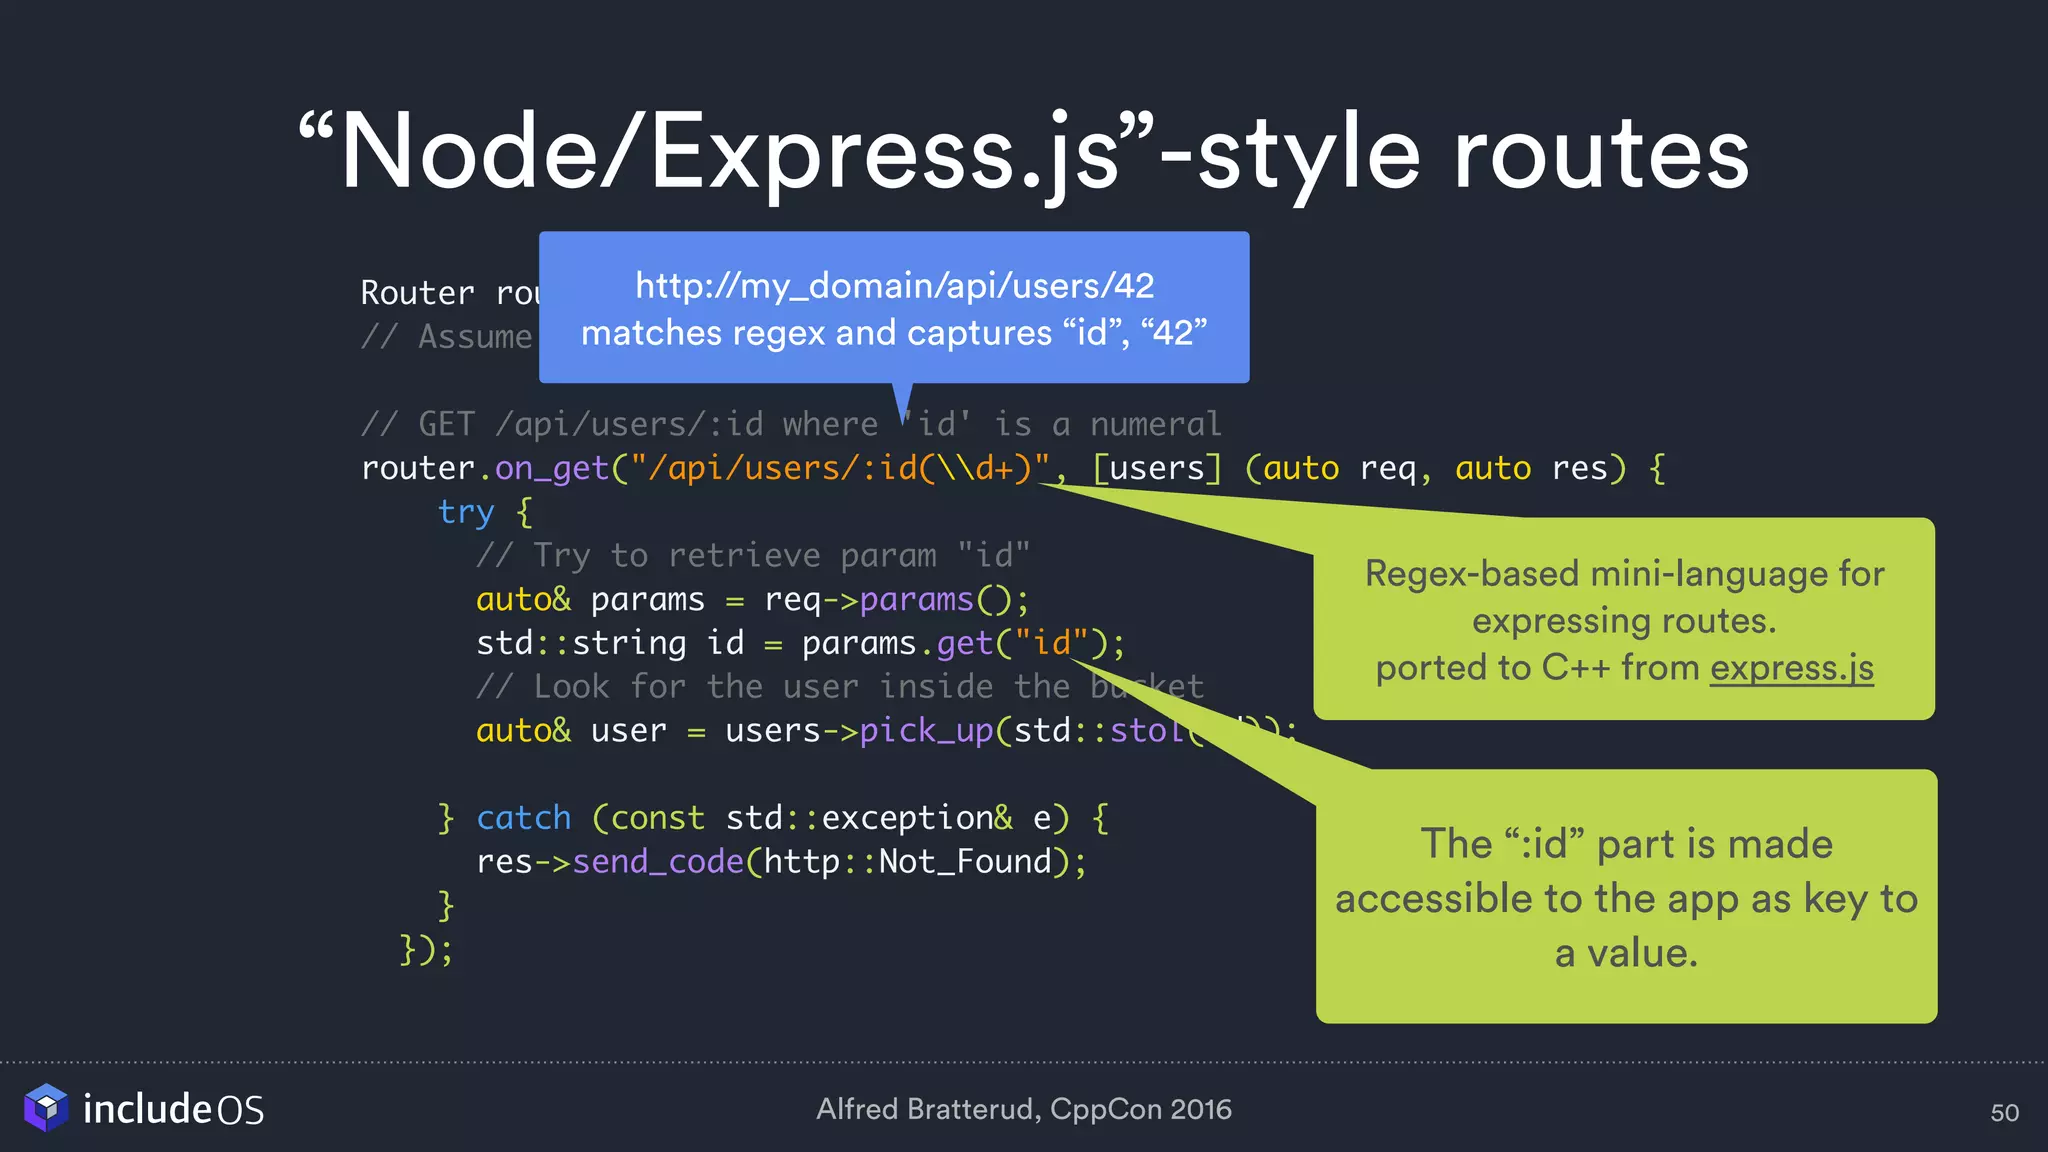Screen dimensions: 2048x1152
Task: Click the pick_up method name
Action: tap(925, 731)
